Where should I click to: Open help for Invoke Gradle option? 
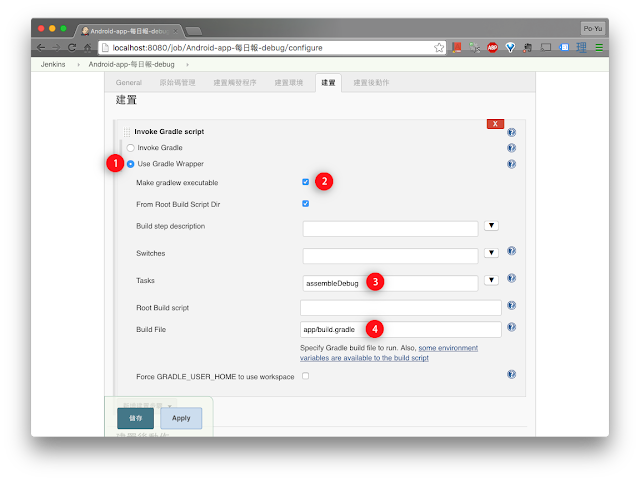[x=511, y=148]
